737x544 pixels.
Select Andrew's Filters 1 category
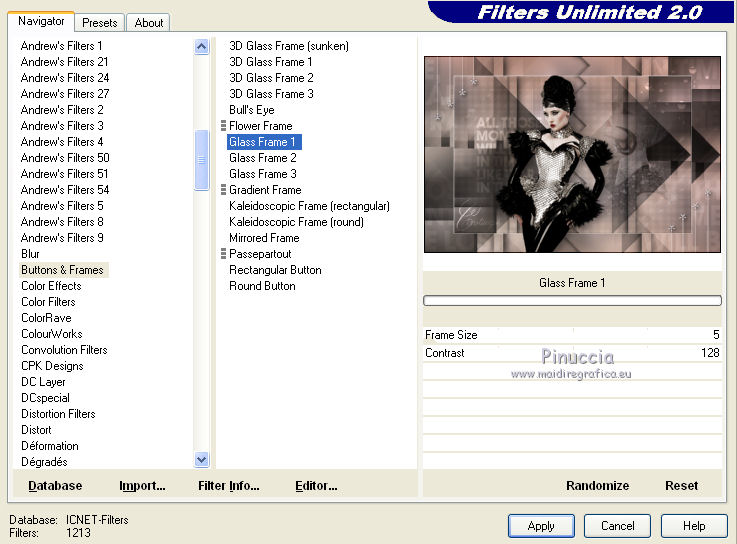(x=62, y=46)
